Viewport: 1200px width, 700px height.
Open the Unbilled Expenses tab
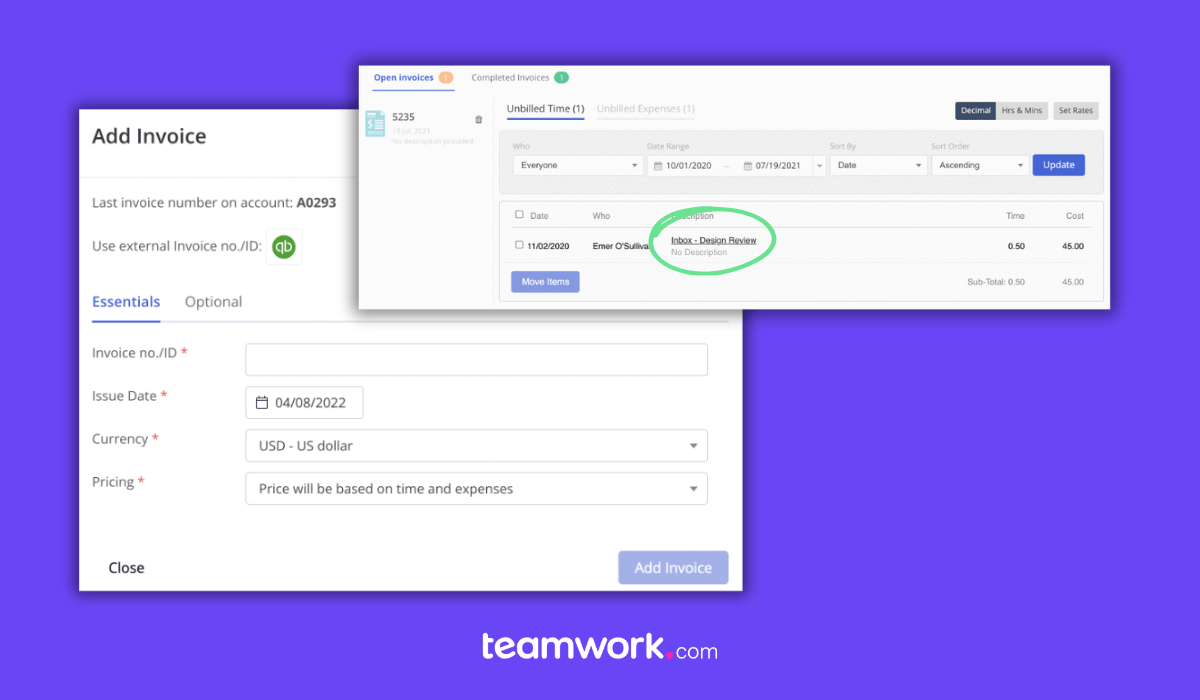click(645, 109)
